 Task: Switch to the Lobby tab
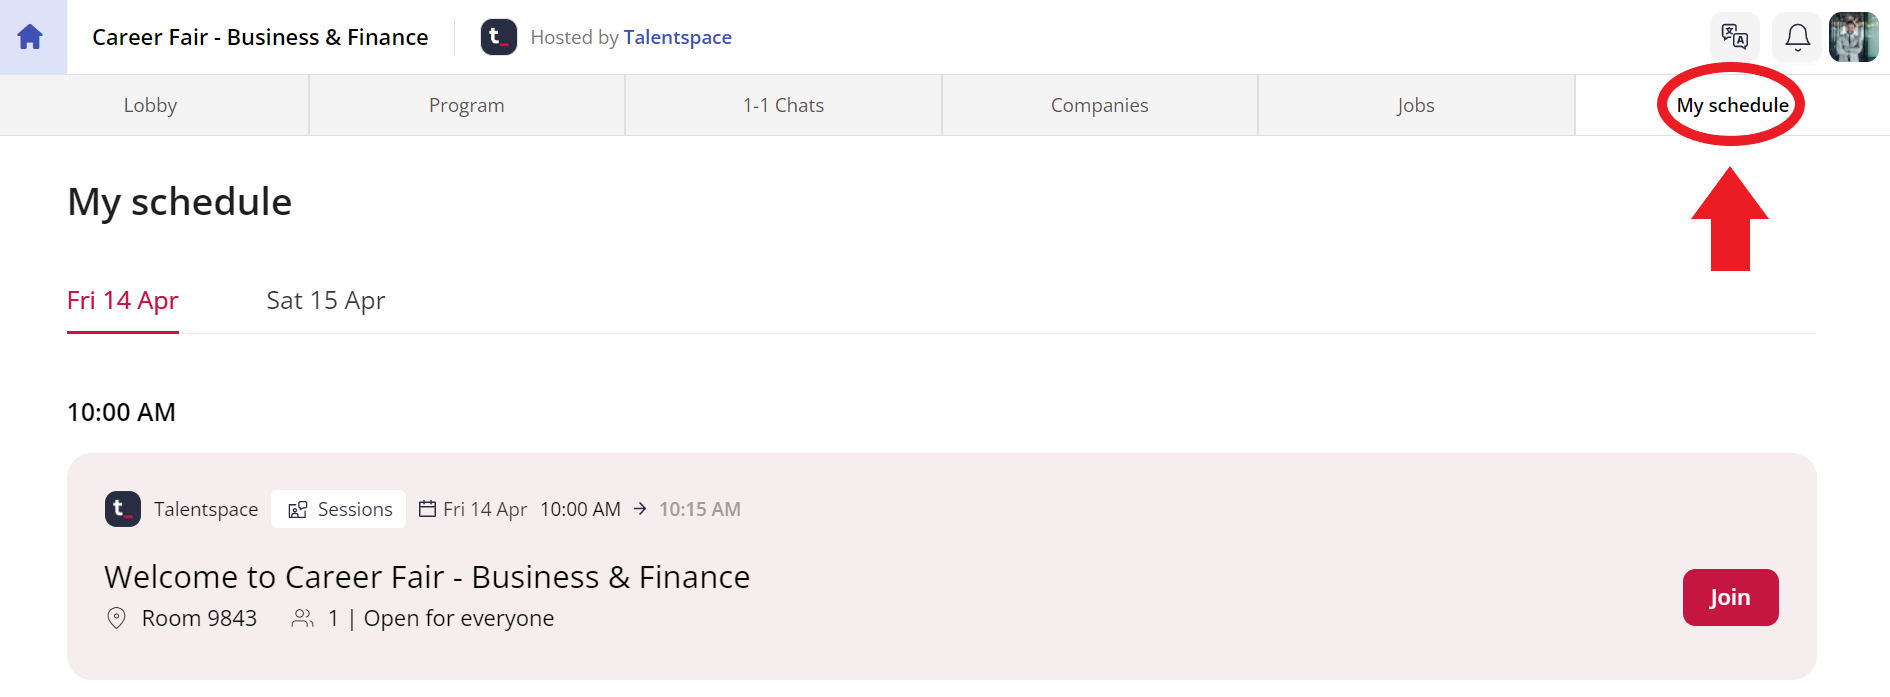point(151,105)
